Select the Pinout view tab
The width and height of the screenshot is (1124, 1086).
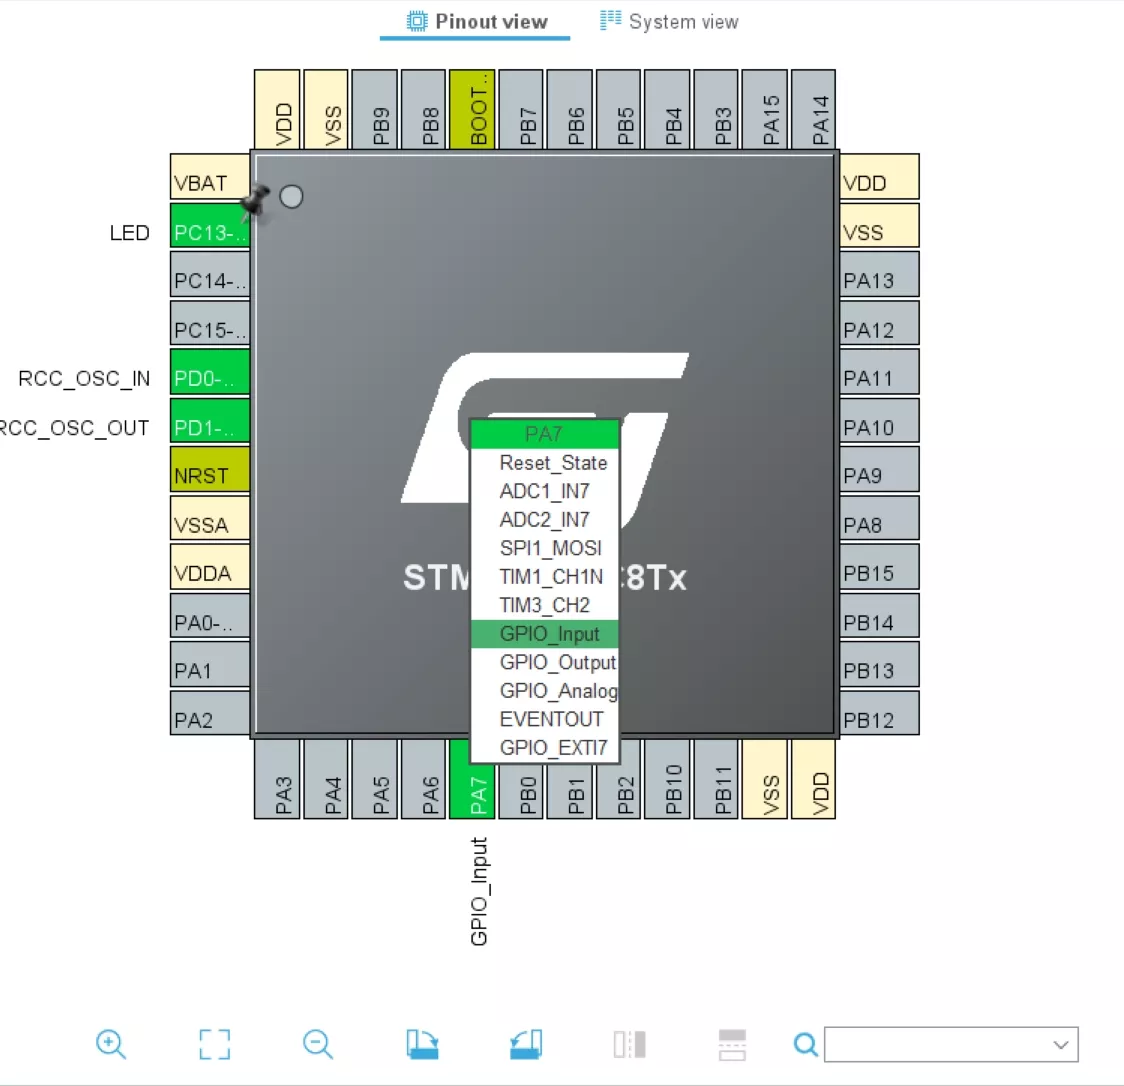pyautogui.click(x=476, y=21)
